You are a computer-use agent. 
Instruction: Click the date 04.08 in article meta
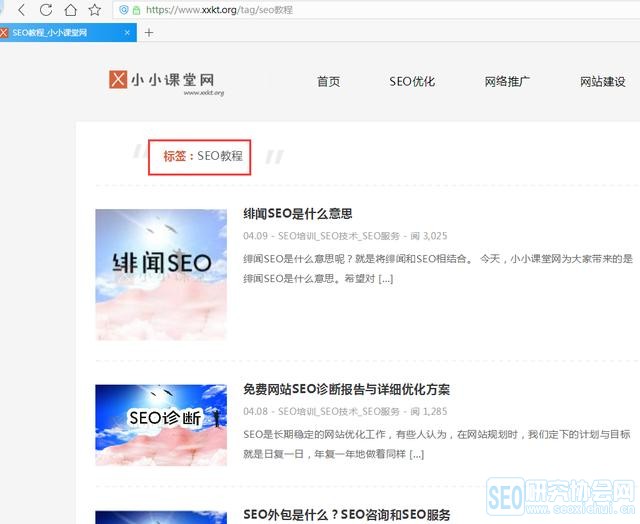(255, 411)
